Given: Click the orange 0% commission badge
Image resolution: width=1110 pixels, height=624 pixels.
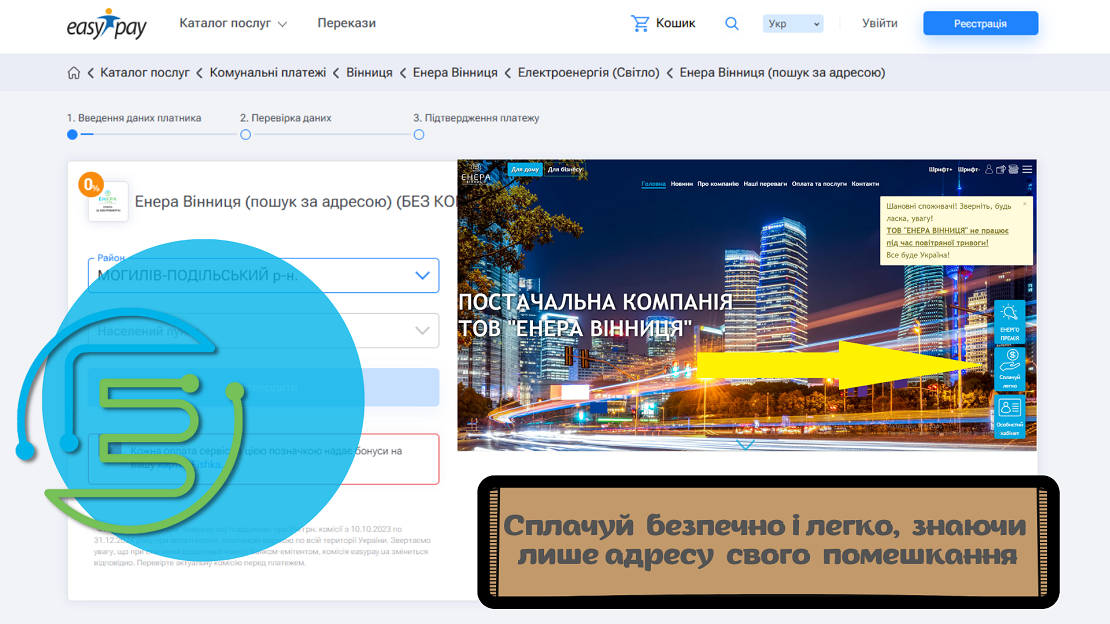Looking at the screenshot, I should [91, 185].
